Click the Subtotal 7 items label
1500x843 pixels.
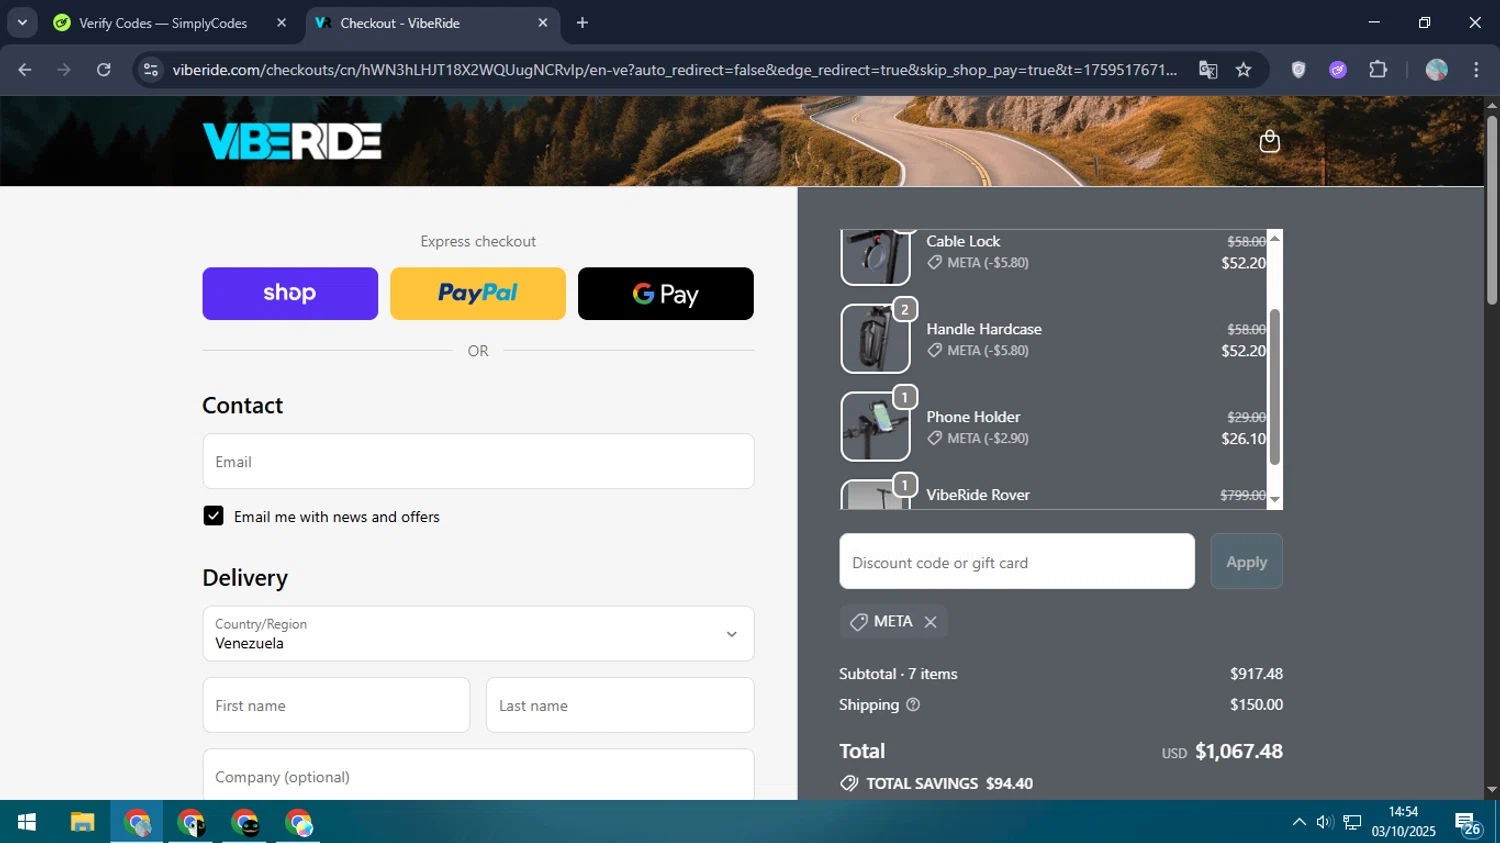898,674
